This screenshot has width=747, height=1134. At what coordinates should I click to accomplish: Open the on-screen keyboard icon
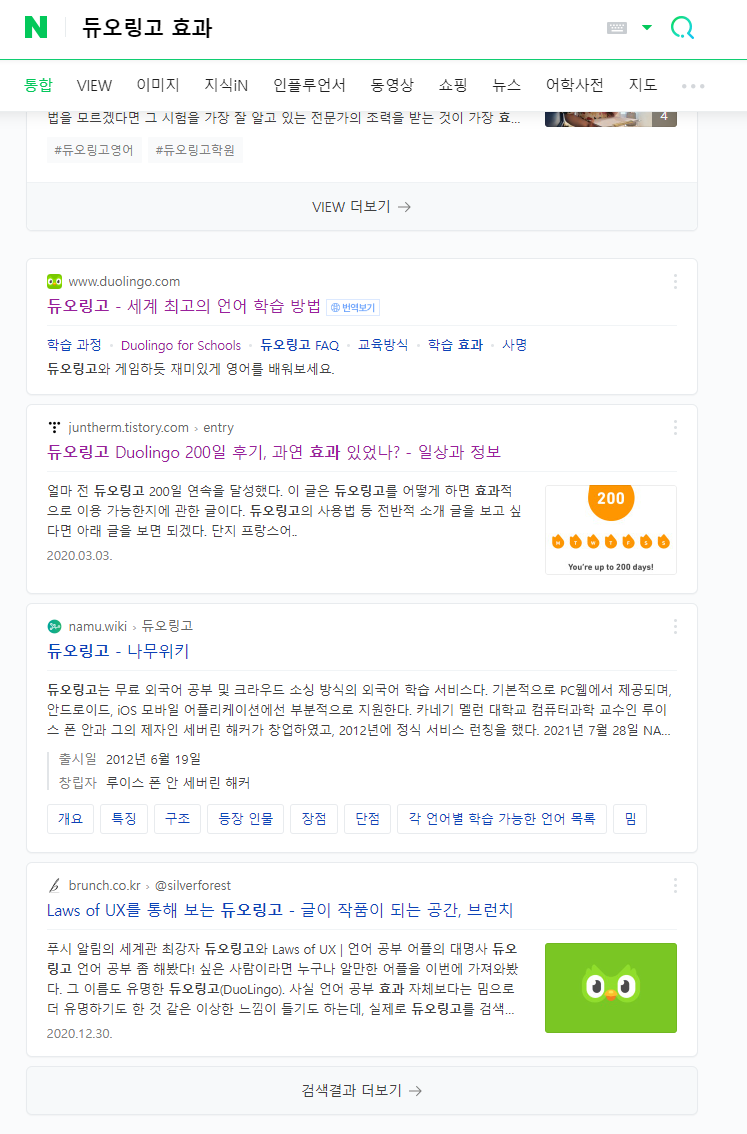617,27
